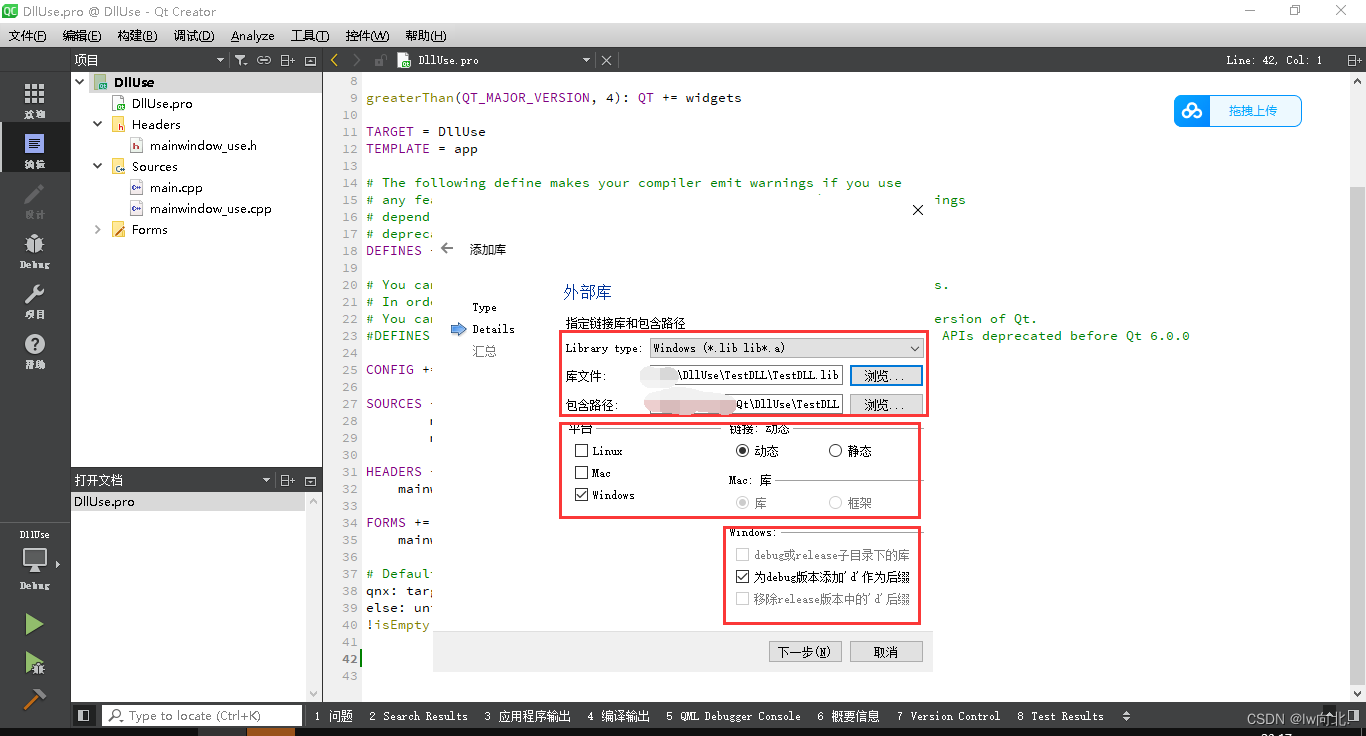
Task: Open the 4 编译输出 output tab
Action: pyautogui.click(x=619, y=716)
